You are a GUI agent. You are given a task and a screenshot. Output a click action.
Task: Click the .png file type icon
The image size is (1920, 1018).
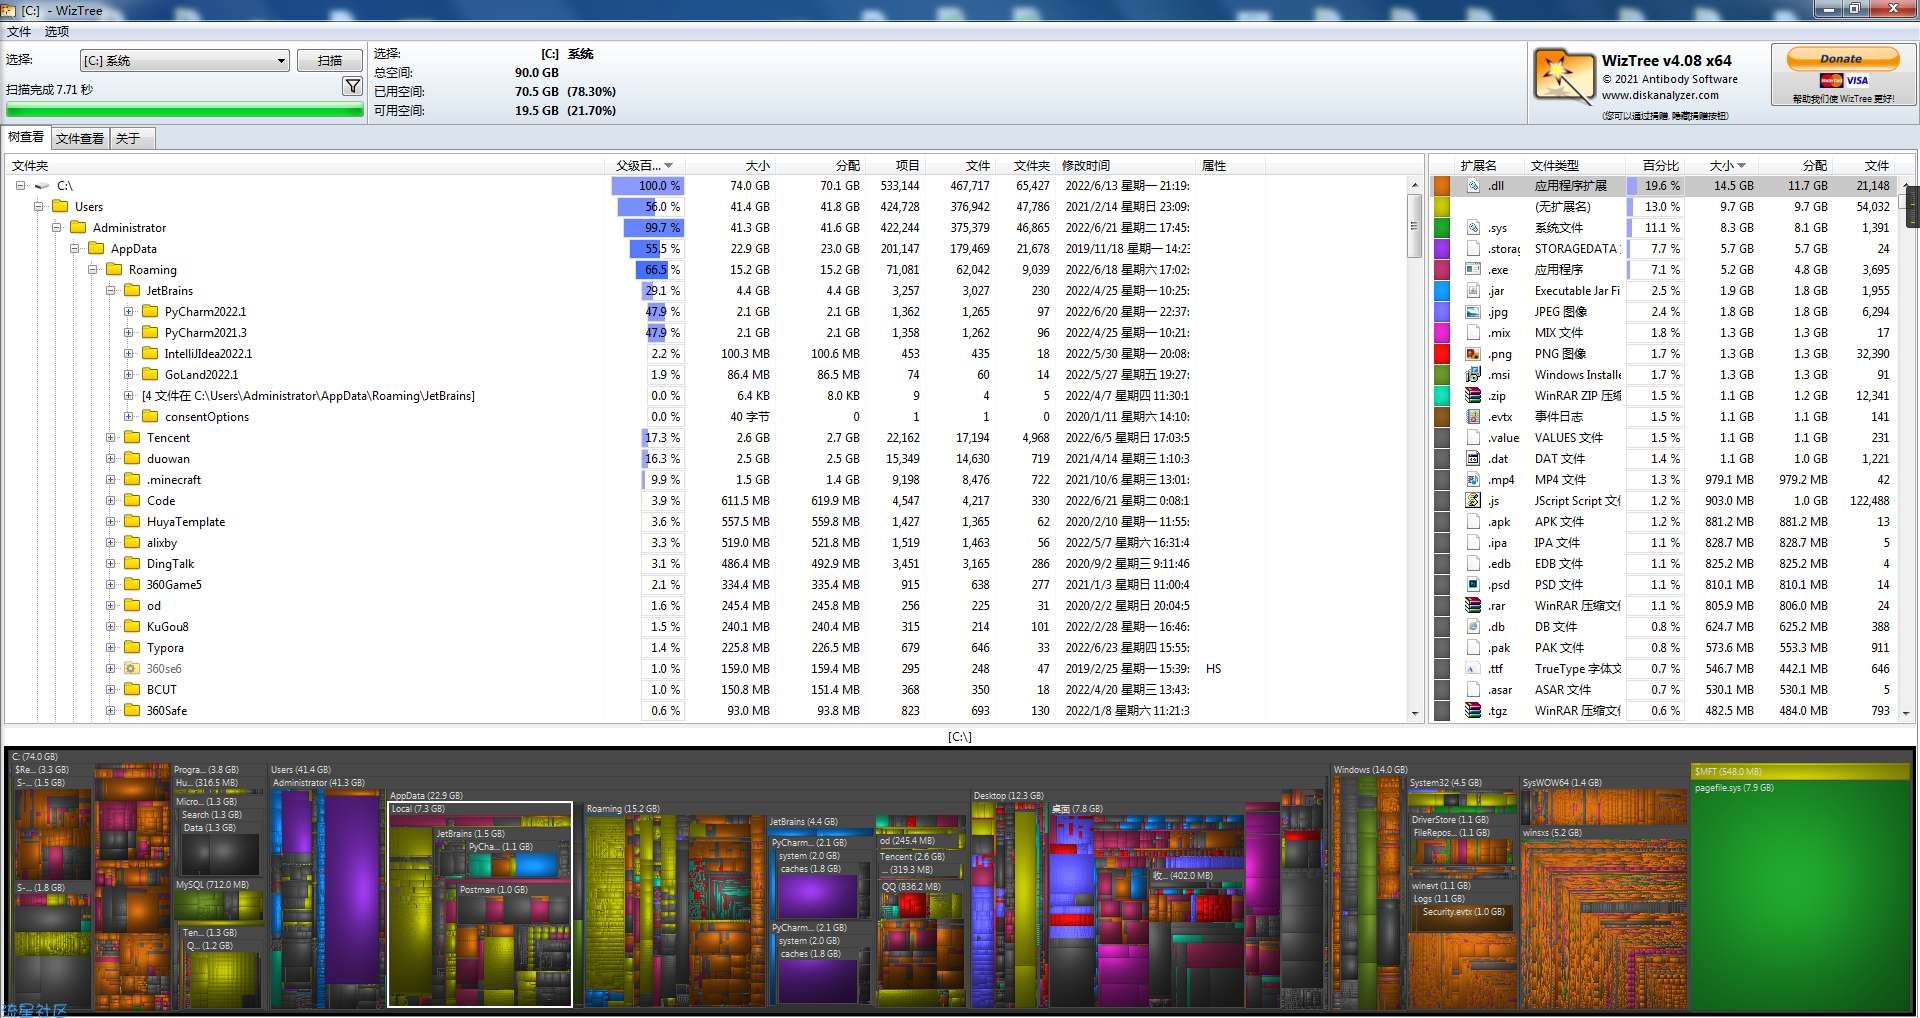coord(1473,354)
